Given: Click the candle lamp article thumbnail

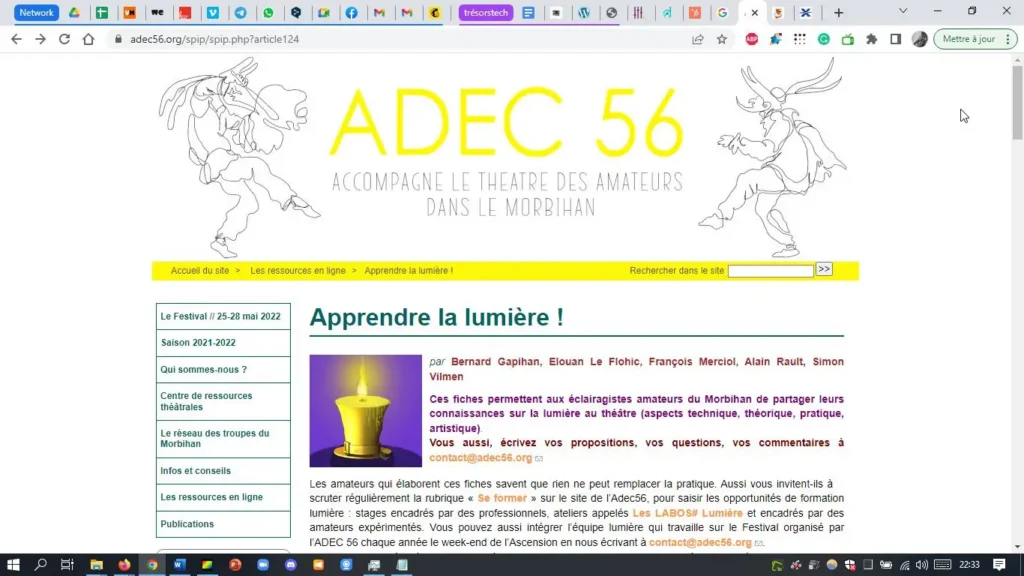Looking at the screenshot, I should pos(365,410).
